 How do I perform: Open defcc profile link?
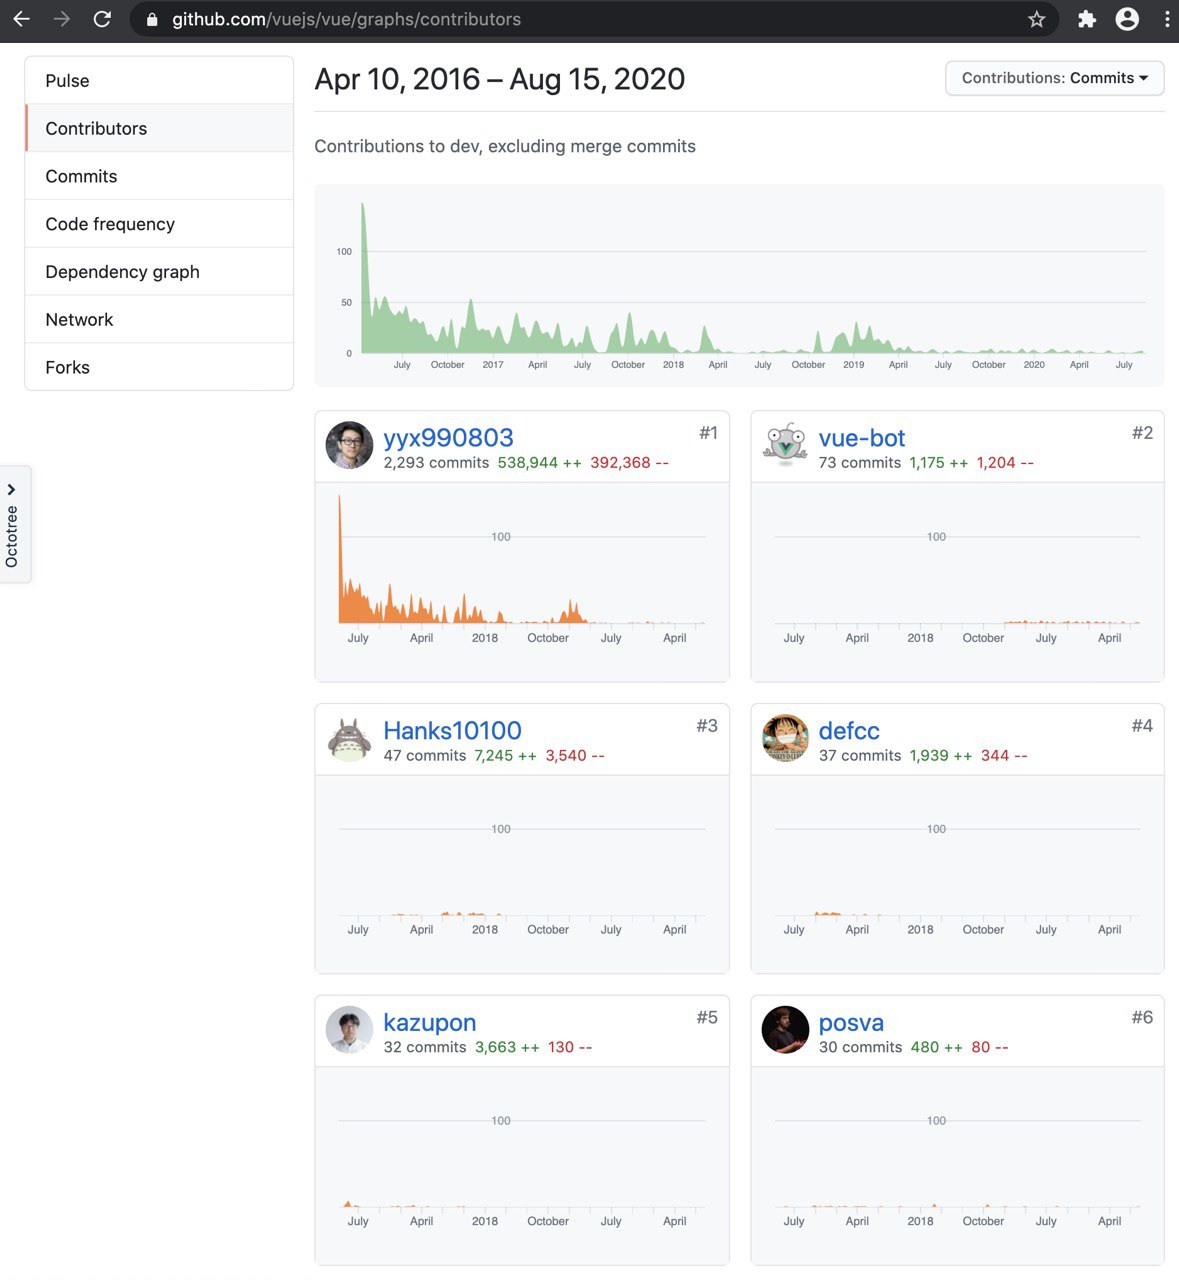coord(849,731)
